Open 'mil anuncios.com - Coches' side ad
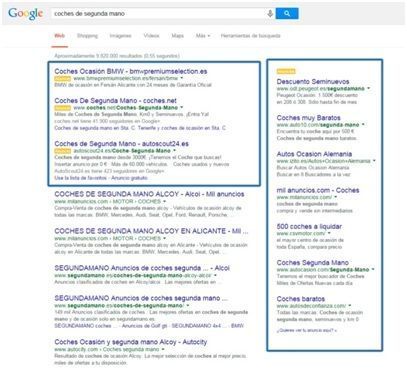The height and width of the screenshot is (388, 407). [318, 190]
